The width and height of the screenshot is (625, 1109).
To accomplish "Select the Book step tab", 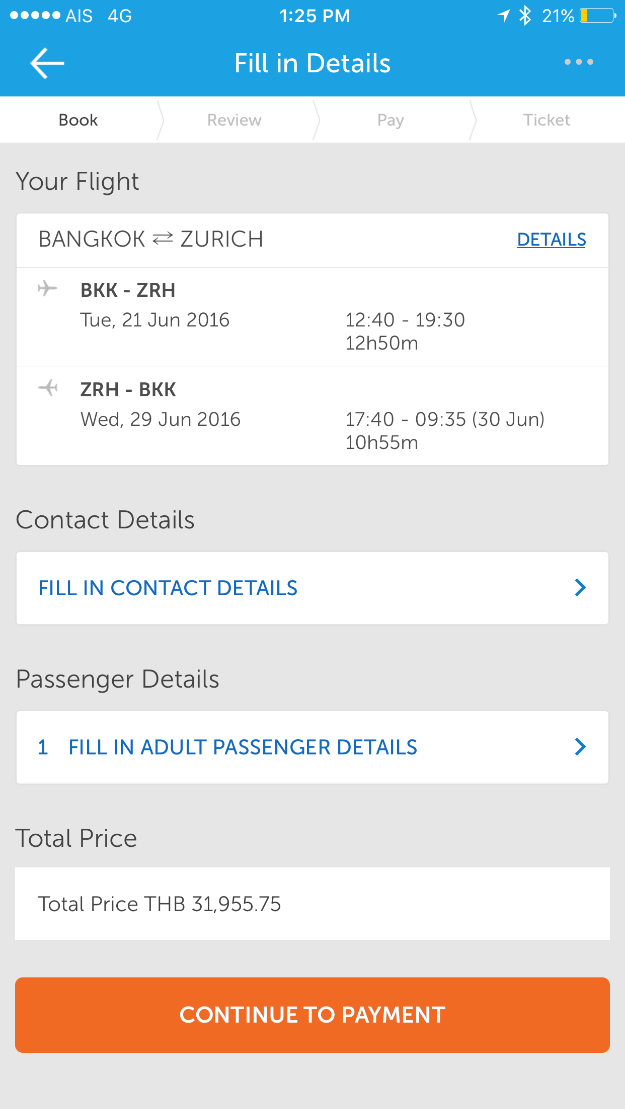I will click(x=78, y=120).
